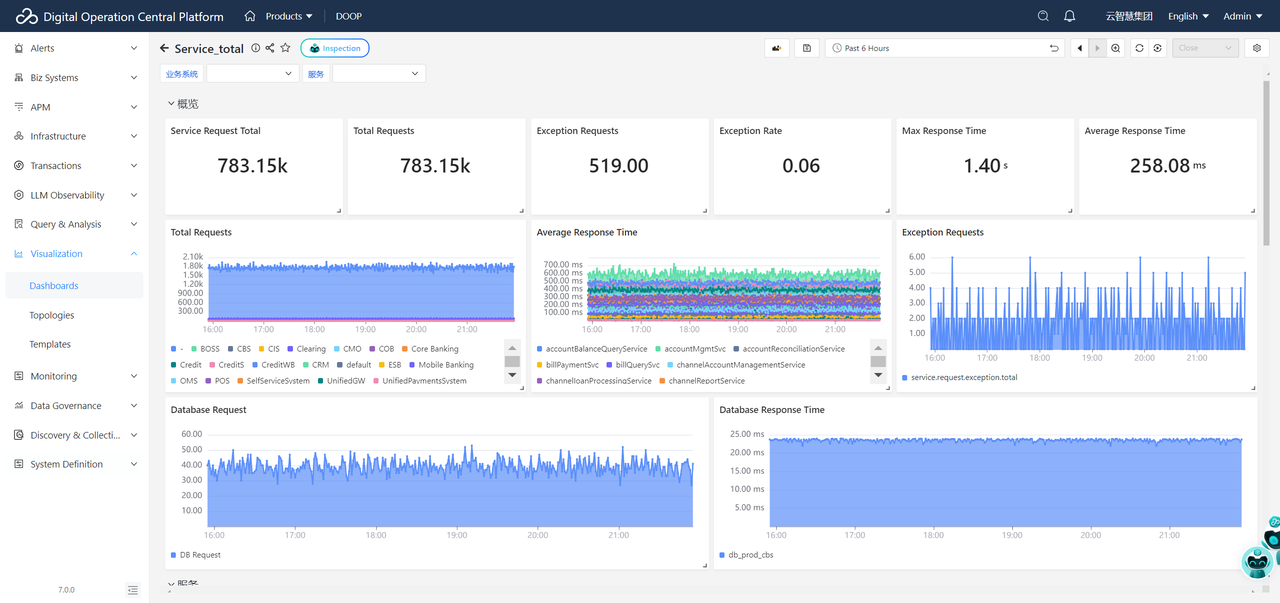Open the auto-refresh timer icon
This screenshot has height=603, width=1280.
point(1158,48)
